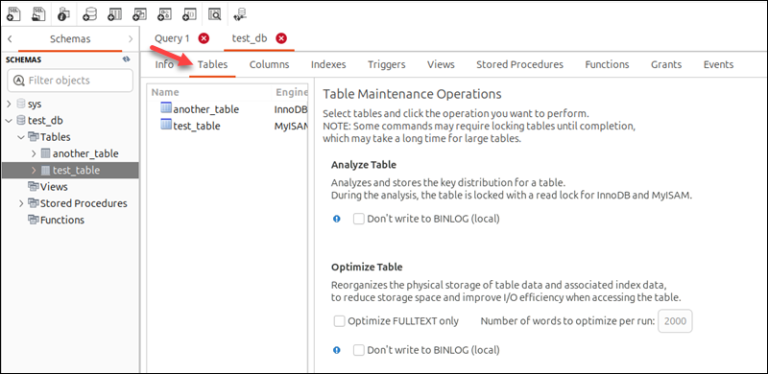Screen dimensions: 768x374
Task: Expand the sys schema
Action: [x=9, y=104]
